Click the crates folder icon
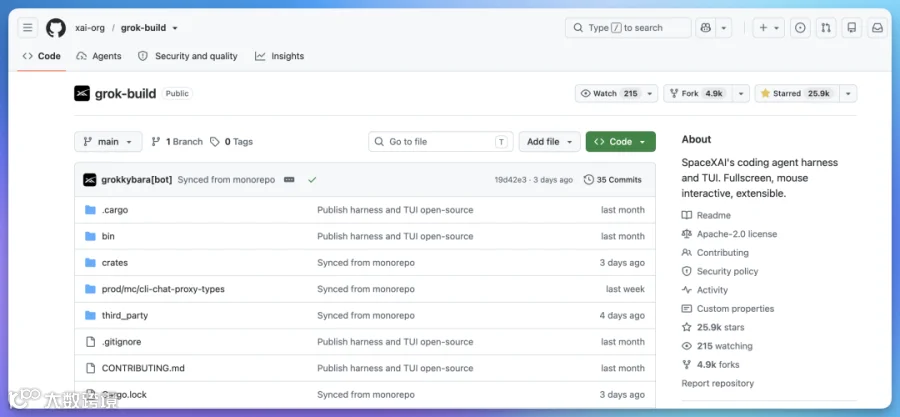900x417 pixels. (90, 263)
